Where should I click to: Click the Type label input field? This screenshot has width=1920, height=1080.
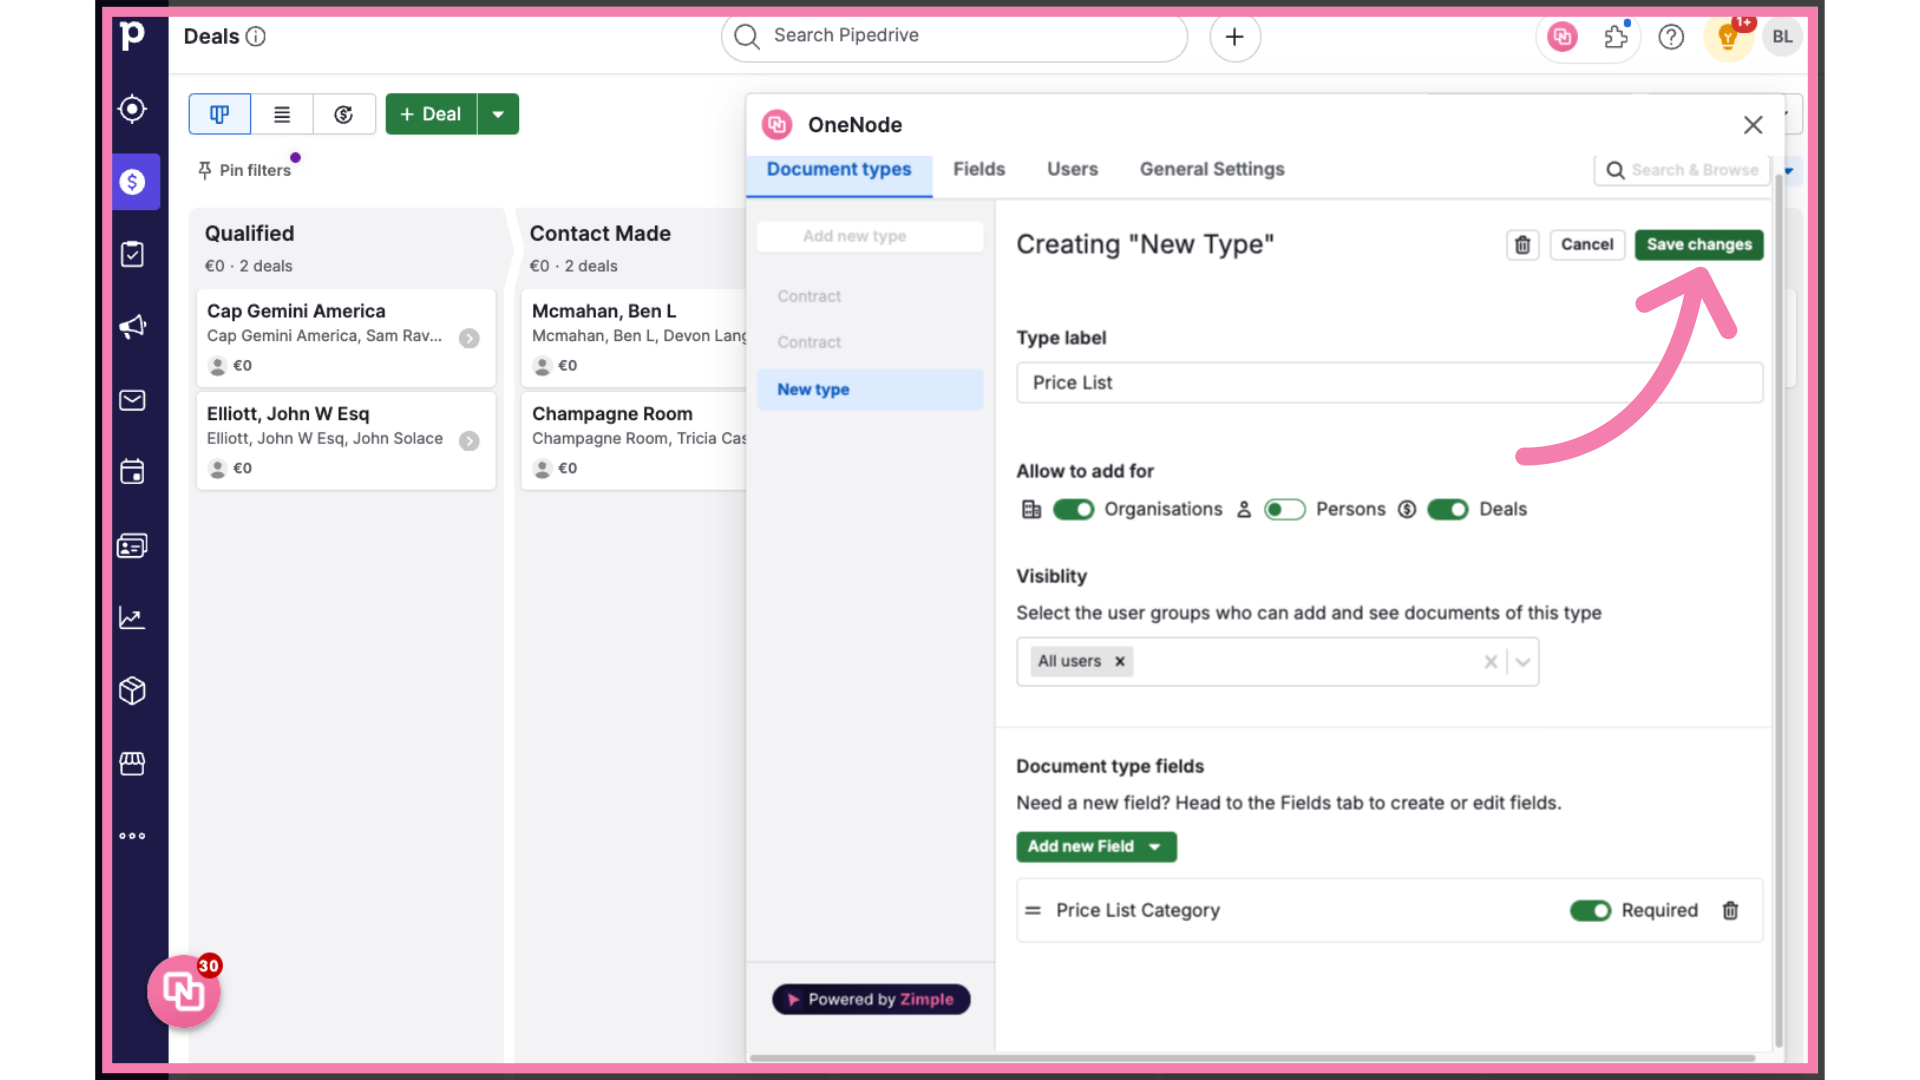[x=1390, y=383]
